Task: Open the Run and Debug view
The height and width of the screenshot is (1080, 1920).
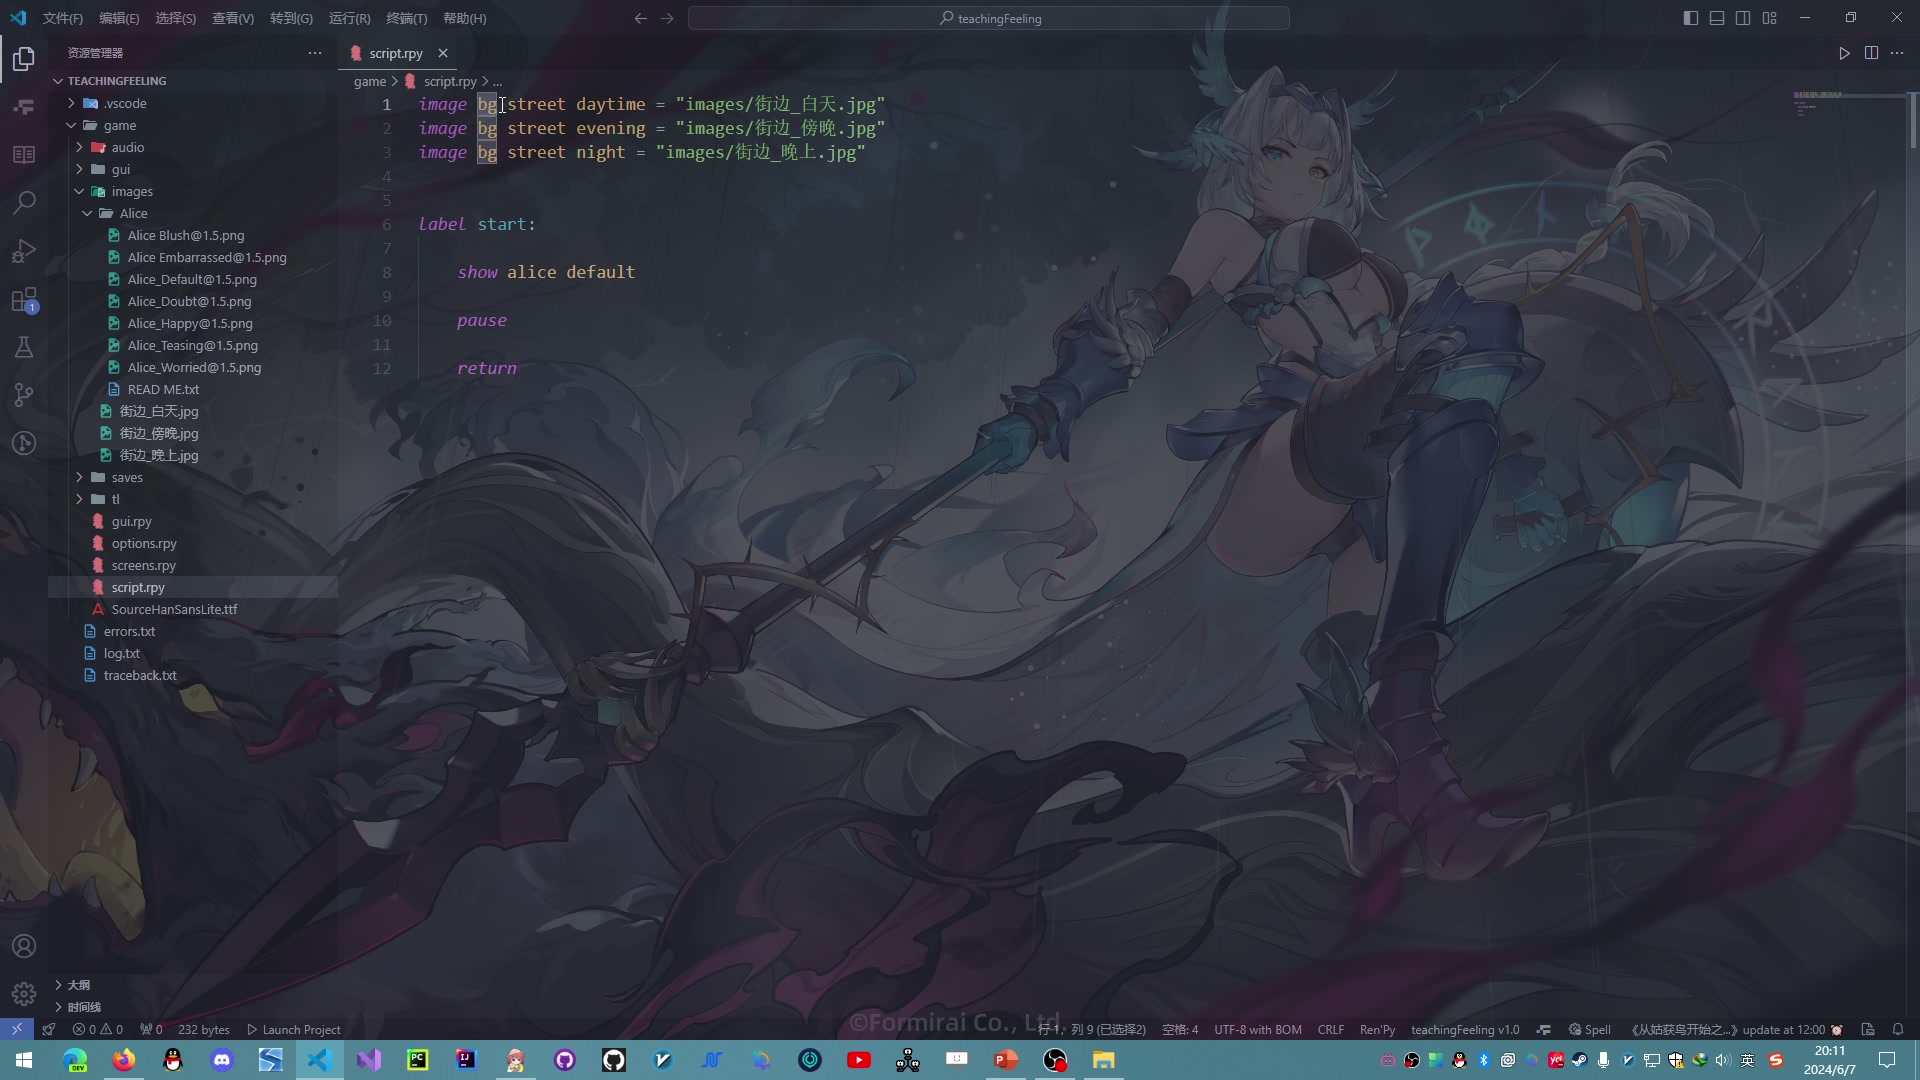Action: (24, 251)
